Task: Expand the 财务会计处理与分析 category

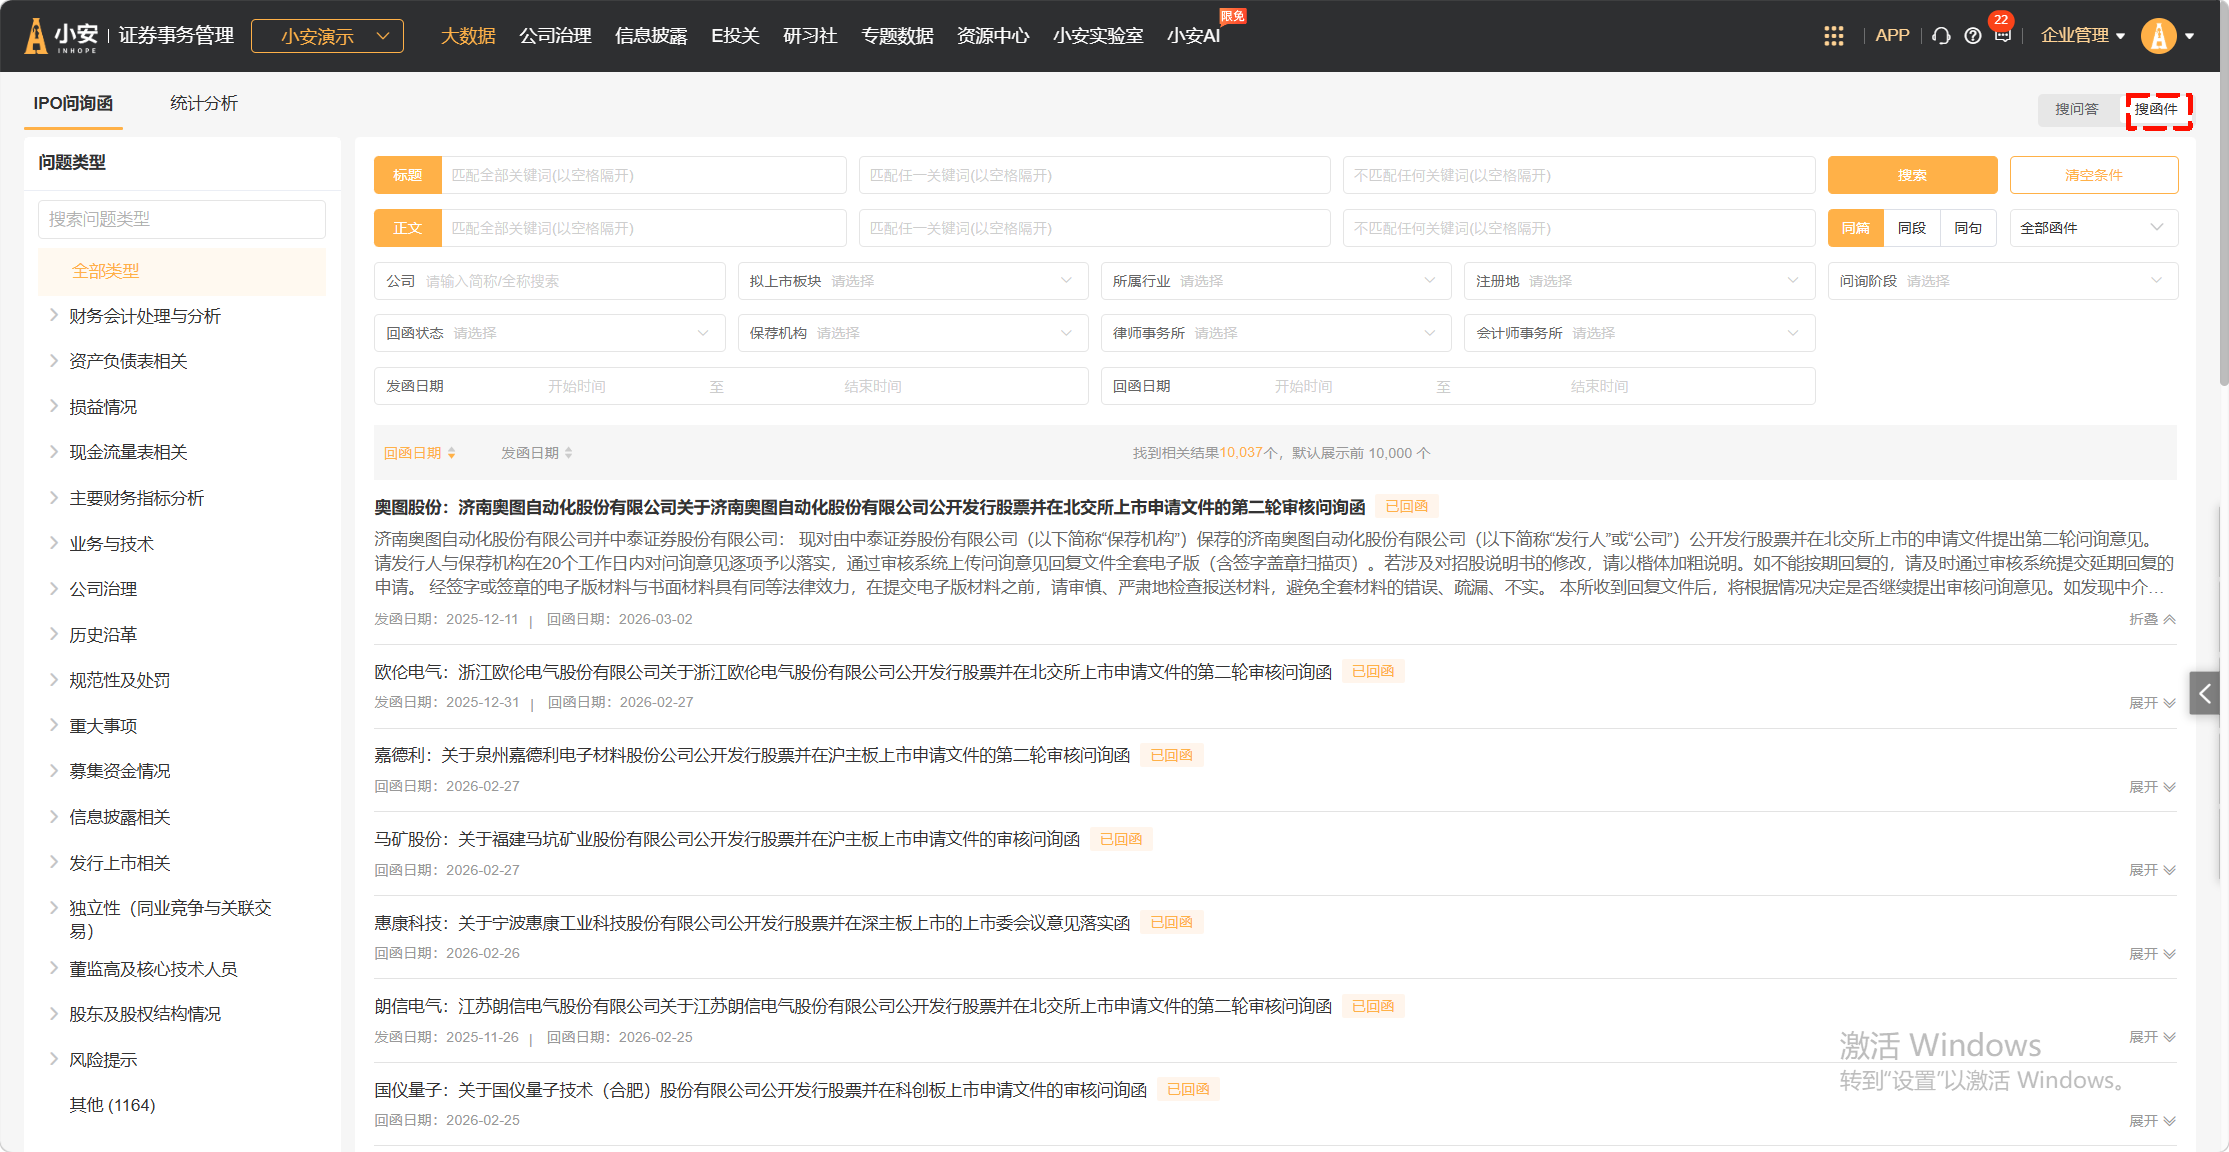Action: tap(54, 316)
